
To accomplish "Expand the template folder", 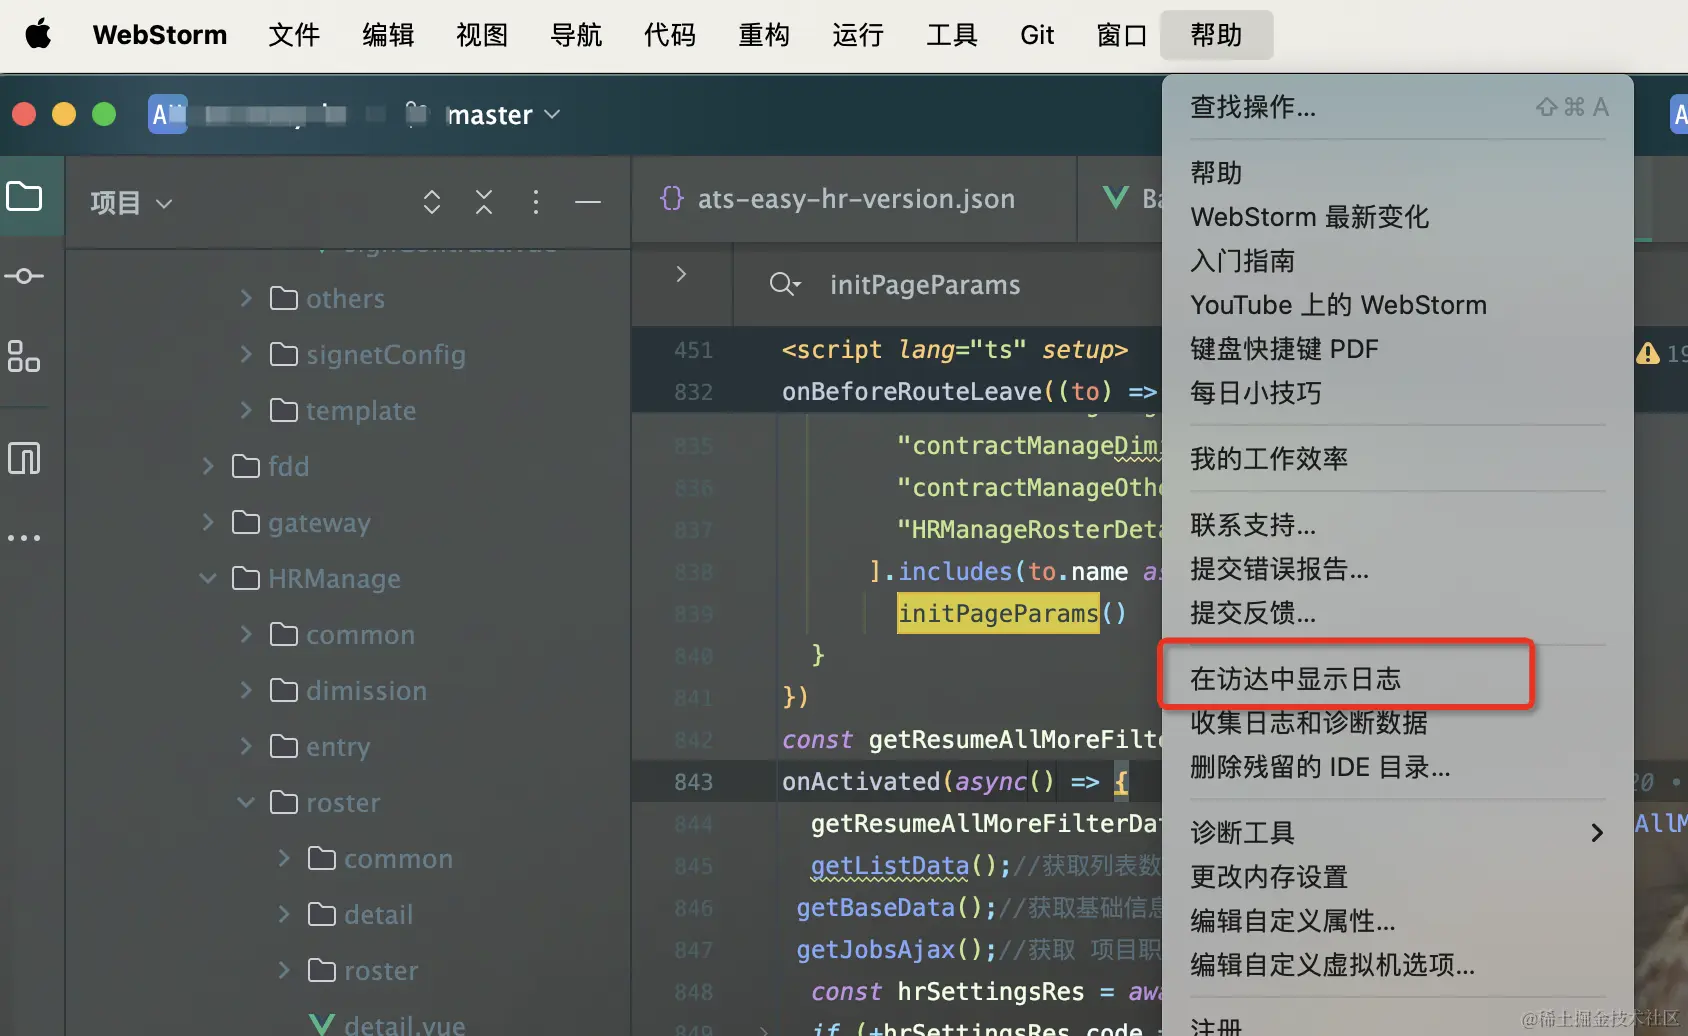I will click(x=246, y=410).
